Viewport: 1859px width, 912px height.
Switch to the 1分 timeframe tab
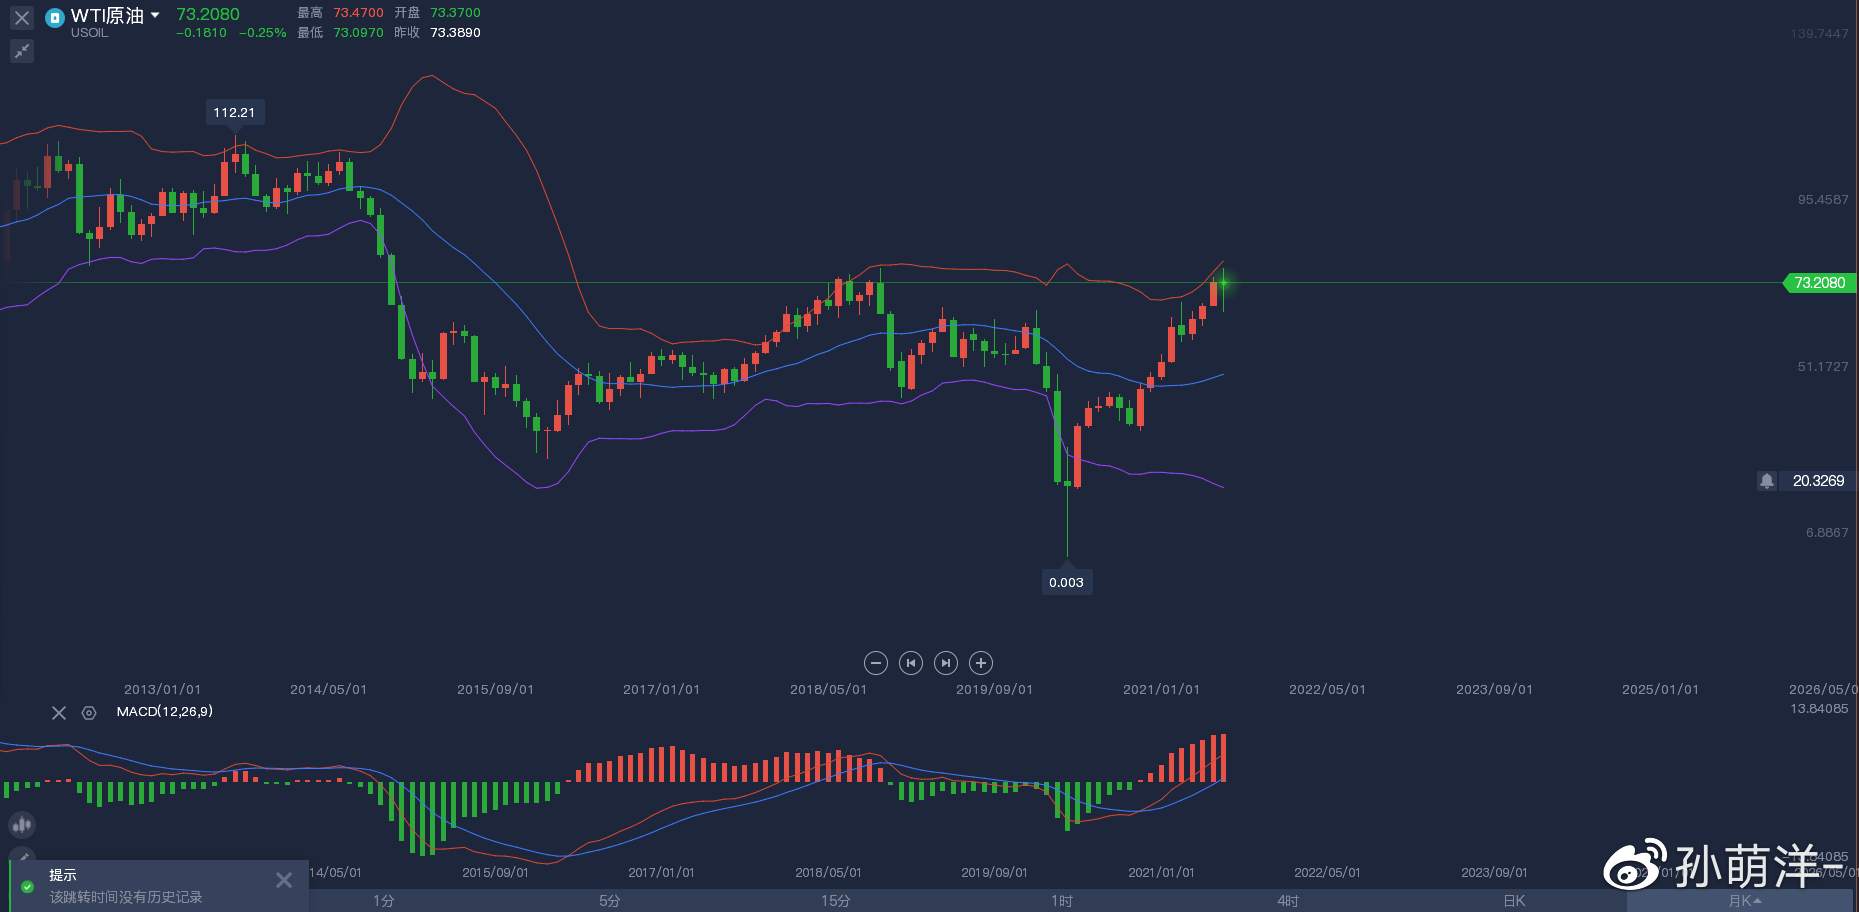384,901
